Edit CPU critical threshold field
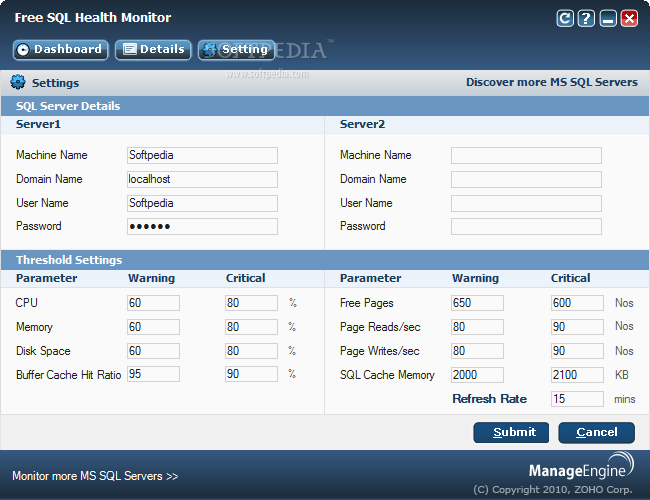Screen dimensions: 650x500 (251, 303)
